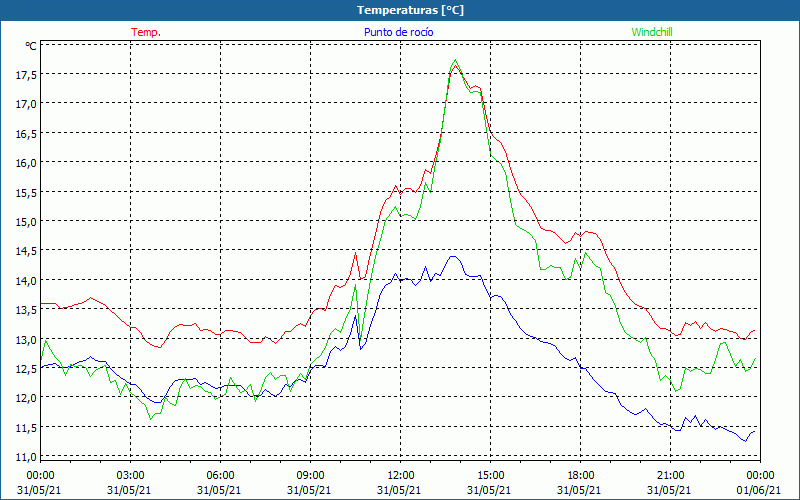800x500 pixels.
Task: Click the 14,5 y-axis value
Action: 27,252
